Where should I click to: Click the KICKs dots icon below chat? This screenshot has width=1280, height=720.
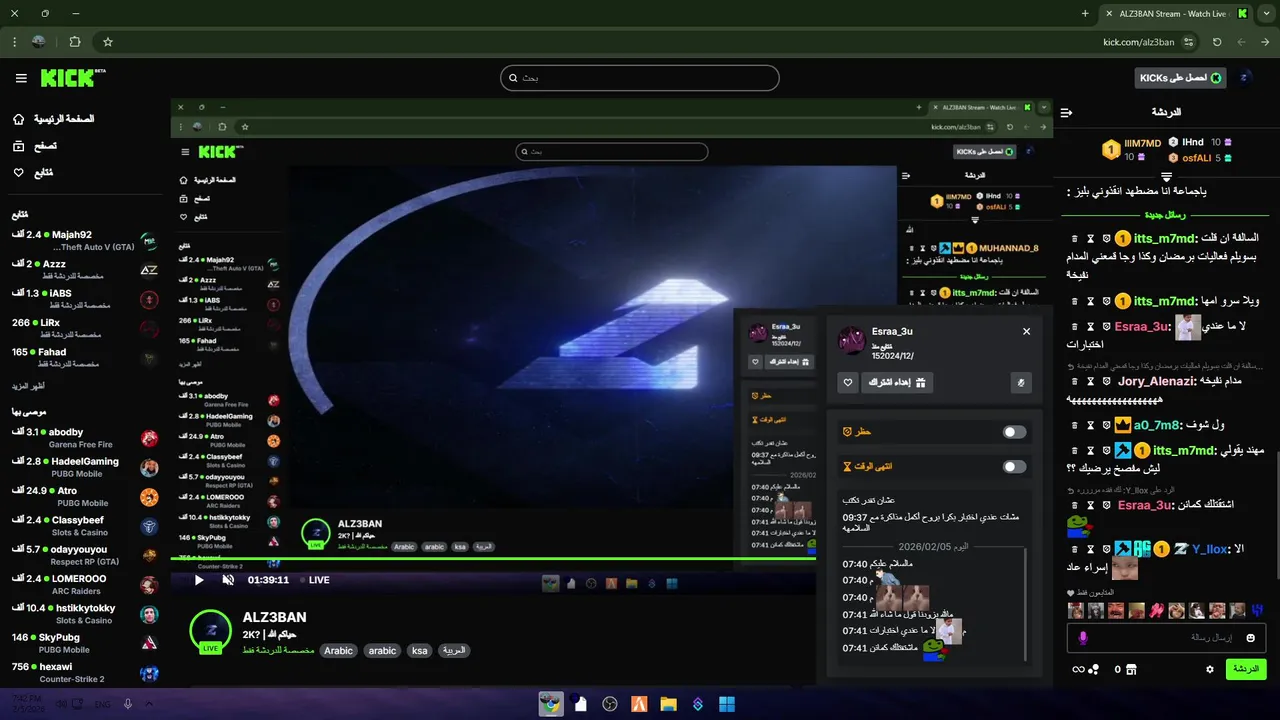(1094, 669)
